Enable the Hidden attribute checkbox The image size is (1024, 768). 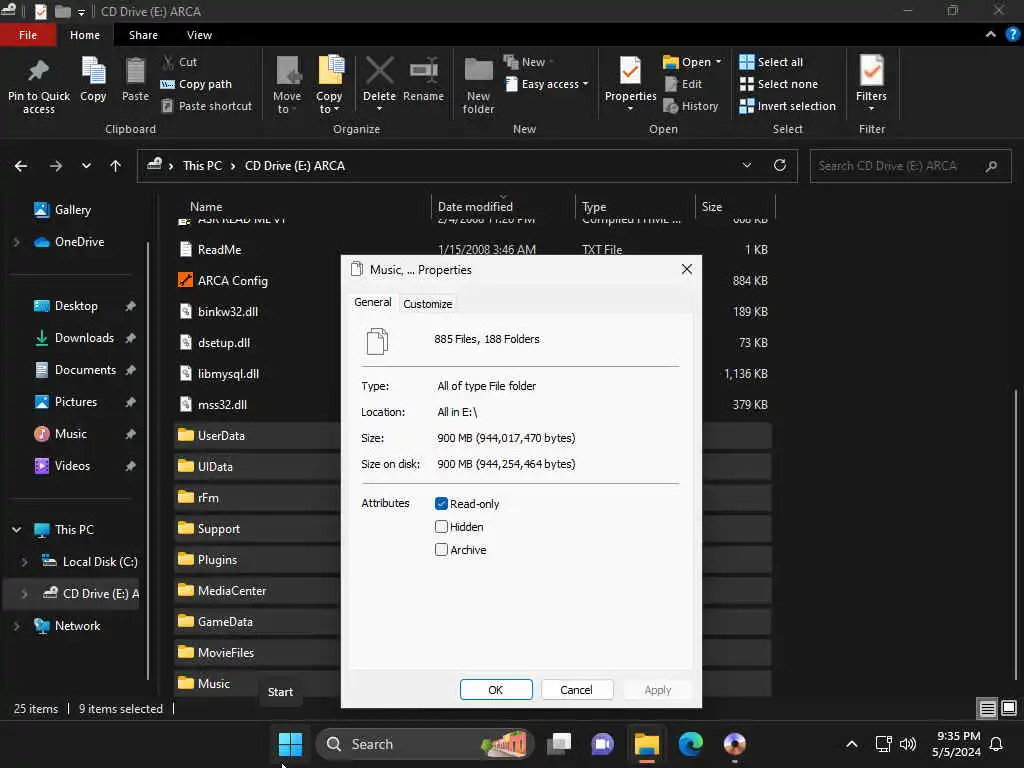(x=441, y=526)
